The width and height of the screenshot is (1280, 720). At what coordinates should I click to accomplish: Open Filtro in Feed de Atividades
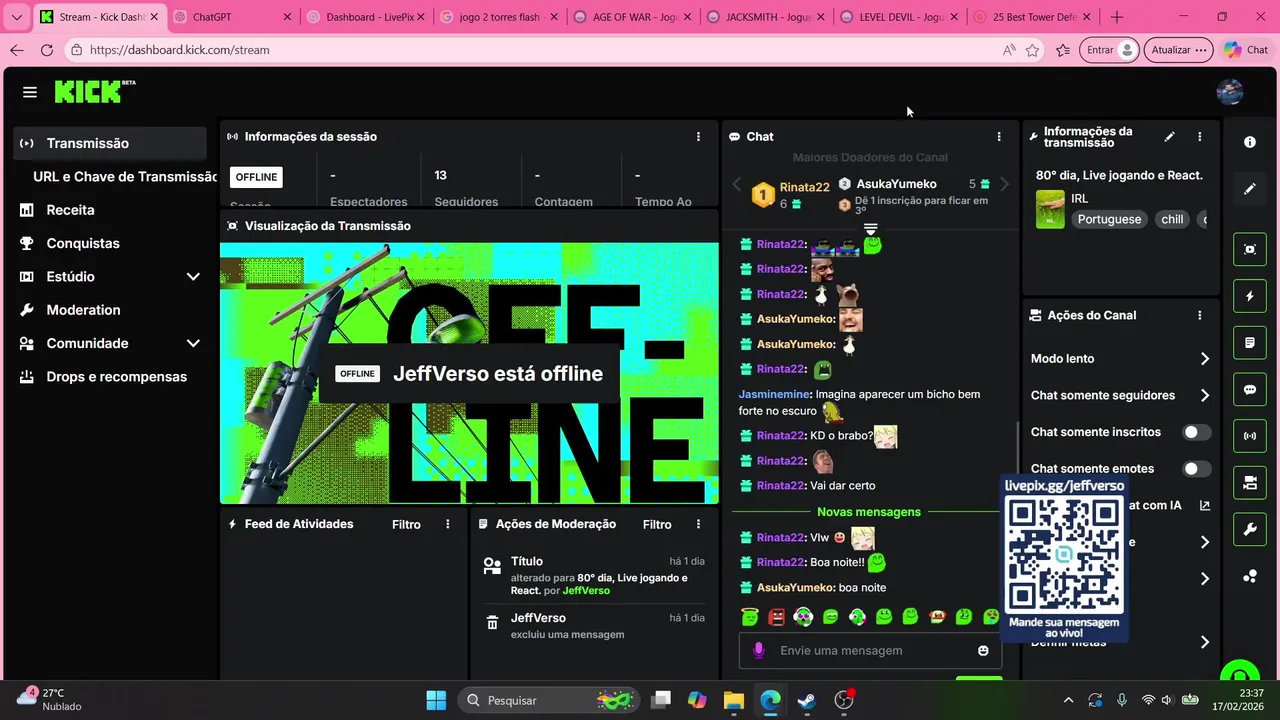pos(406,524)
